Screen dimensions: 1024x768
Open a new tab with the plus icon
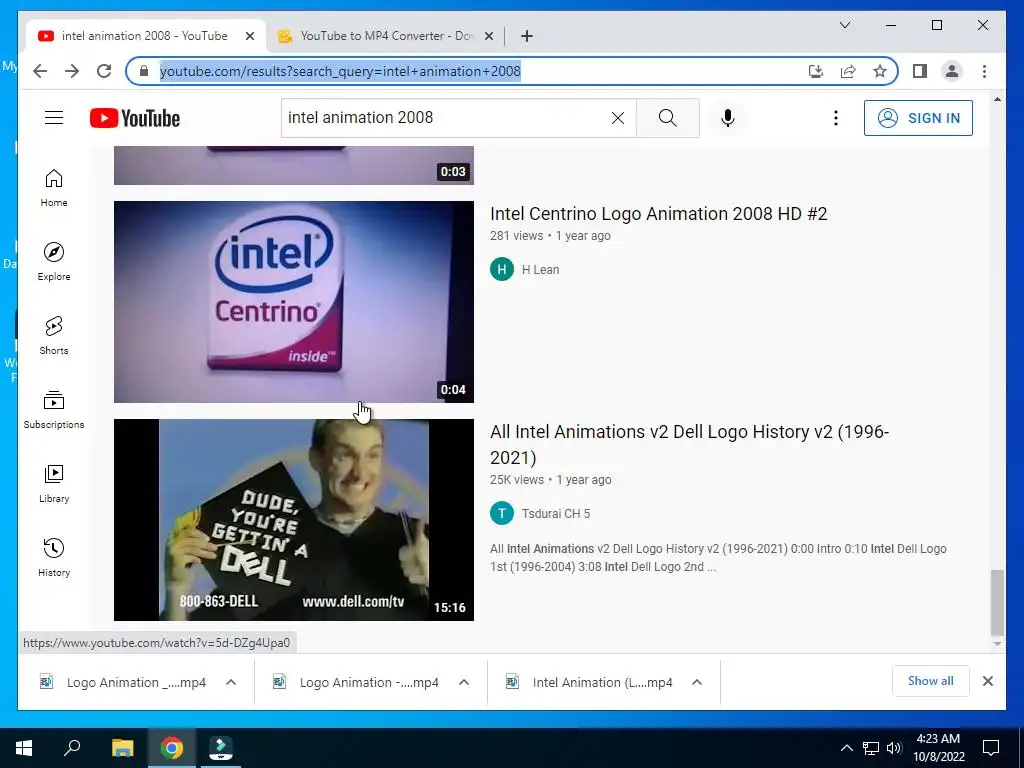click(527, 36)
